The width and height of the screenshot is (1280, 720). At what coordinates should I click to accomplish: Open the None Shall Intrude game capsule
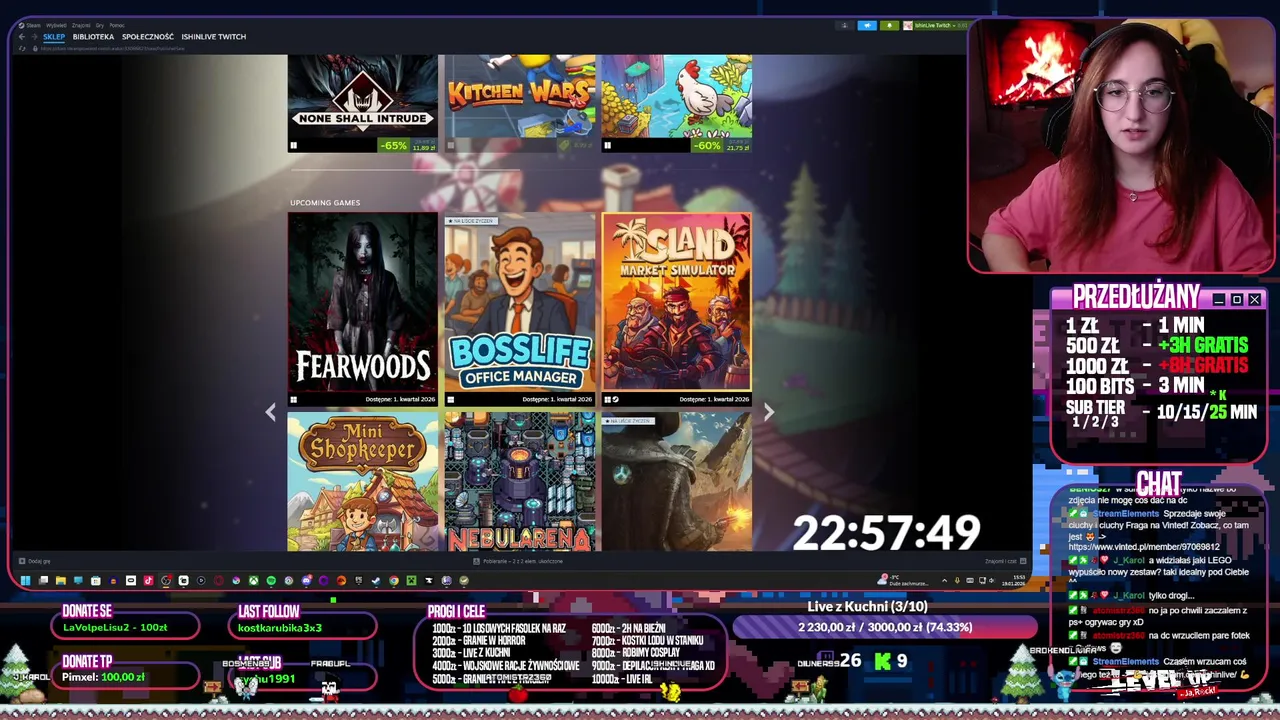tap(362, 103)
